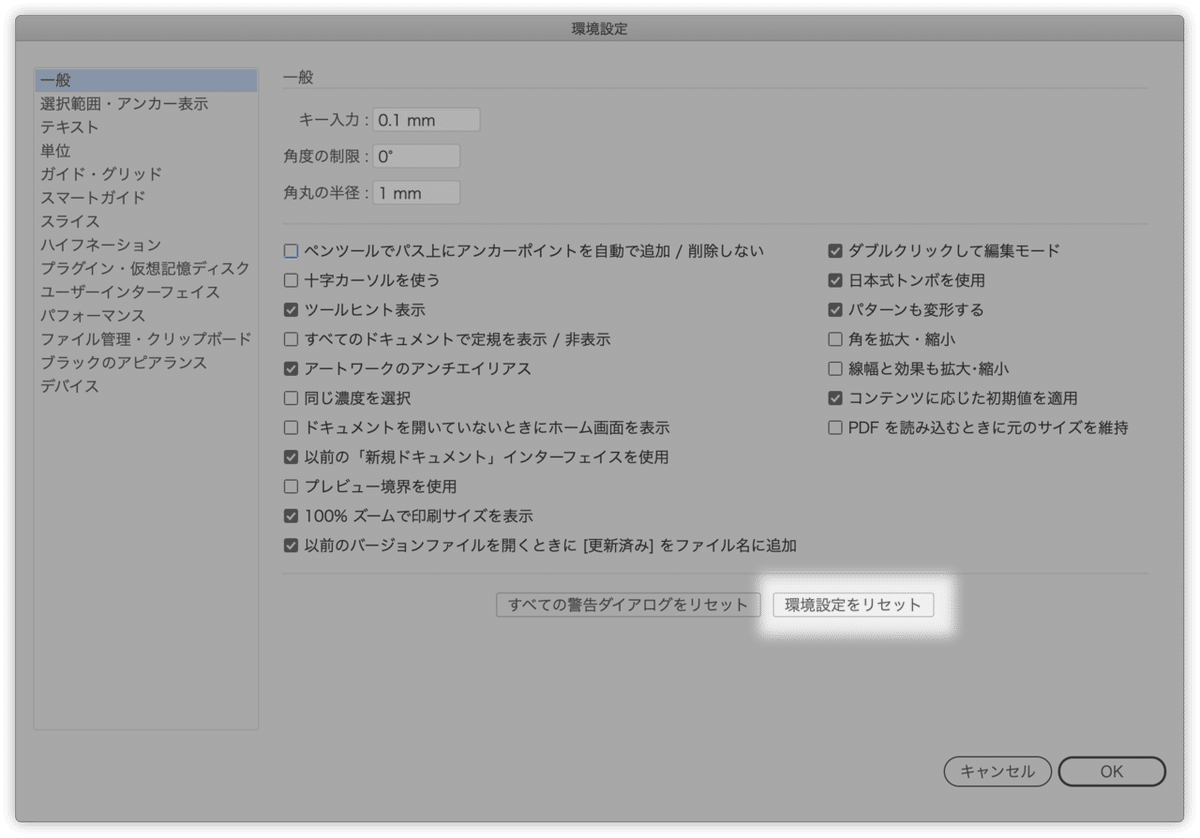This screenshot has width=1200, height=838.
Task: Edit the キー入力 value field
Action: coord(424,119)
